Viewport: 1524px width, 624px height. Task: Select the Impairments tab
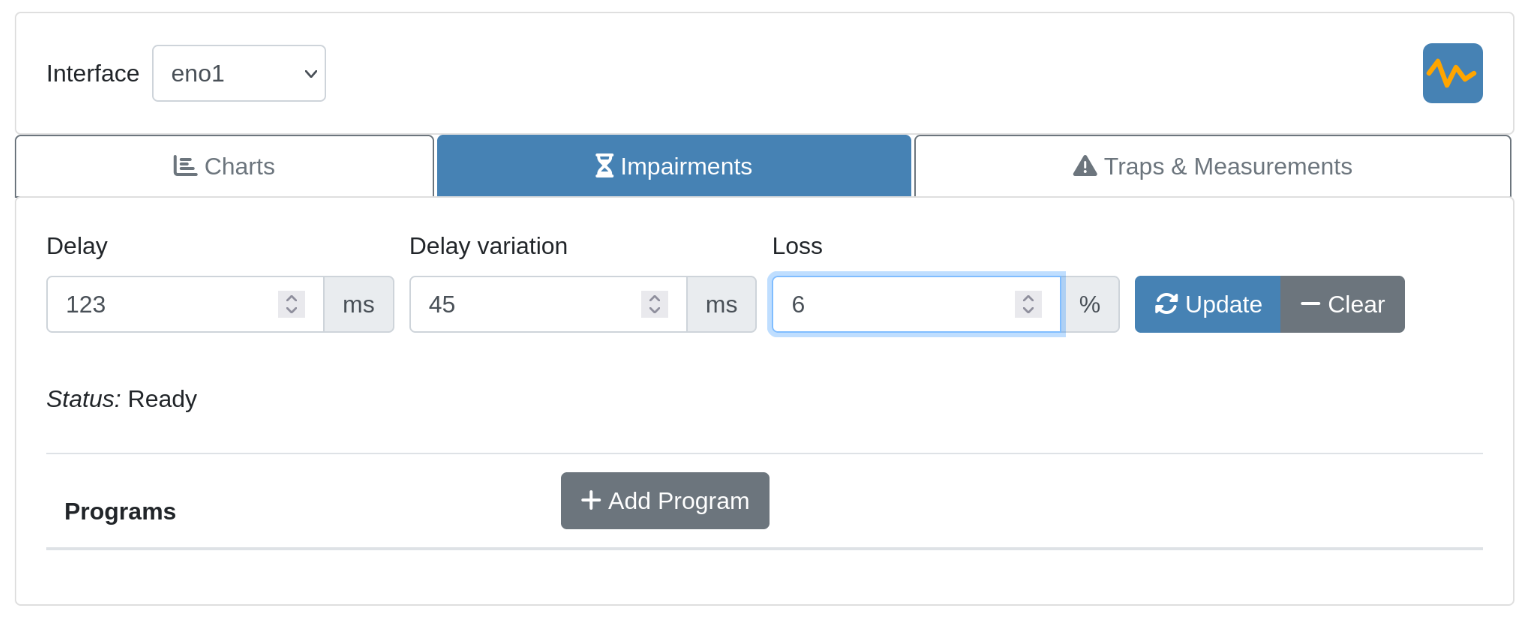(674, 166)
